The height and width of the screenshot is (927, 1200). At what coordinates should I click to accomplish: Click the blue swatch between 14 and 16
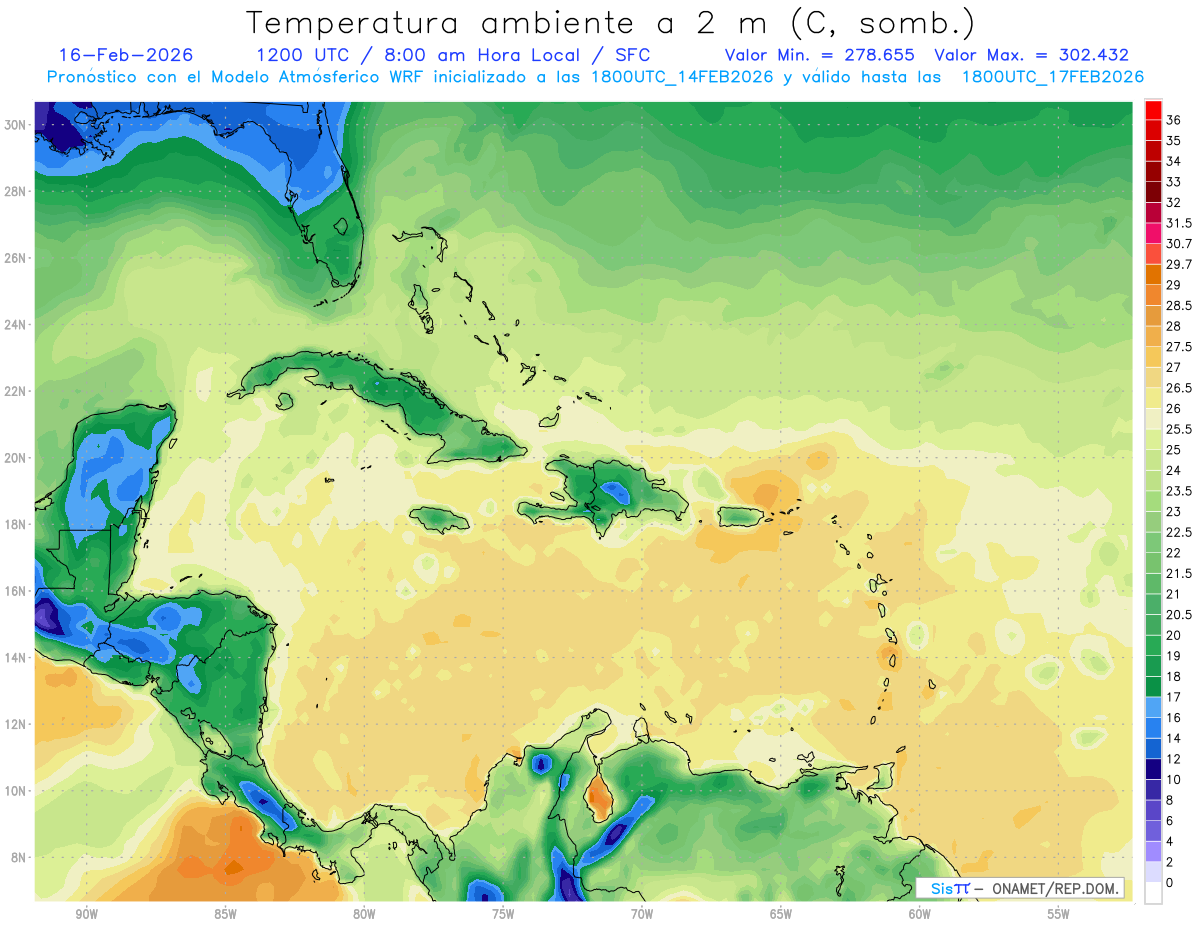point(1153,728)
